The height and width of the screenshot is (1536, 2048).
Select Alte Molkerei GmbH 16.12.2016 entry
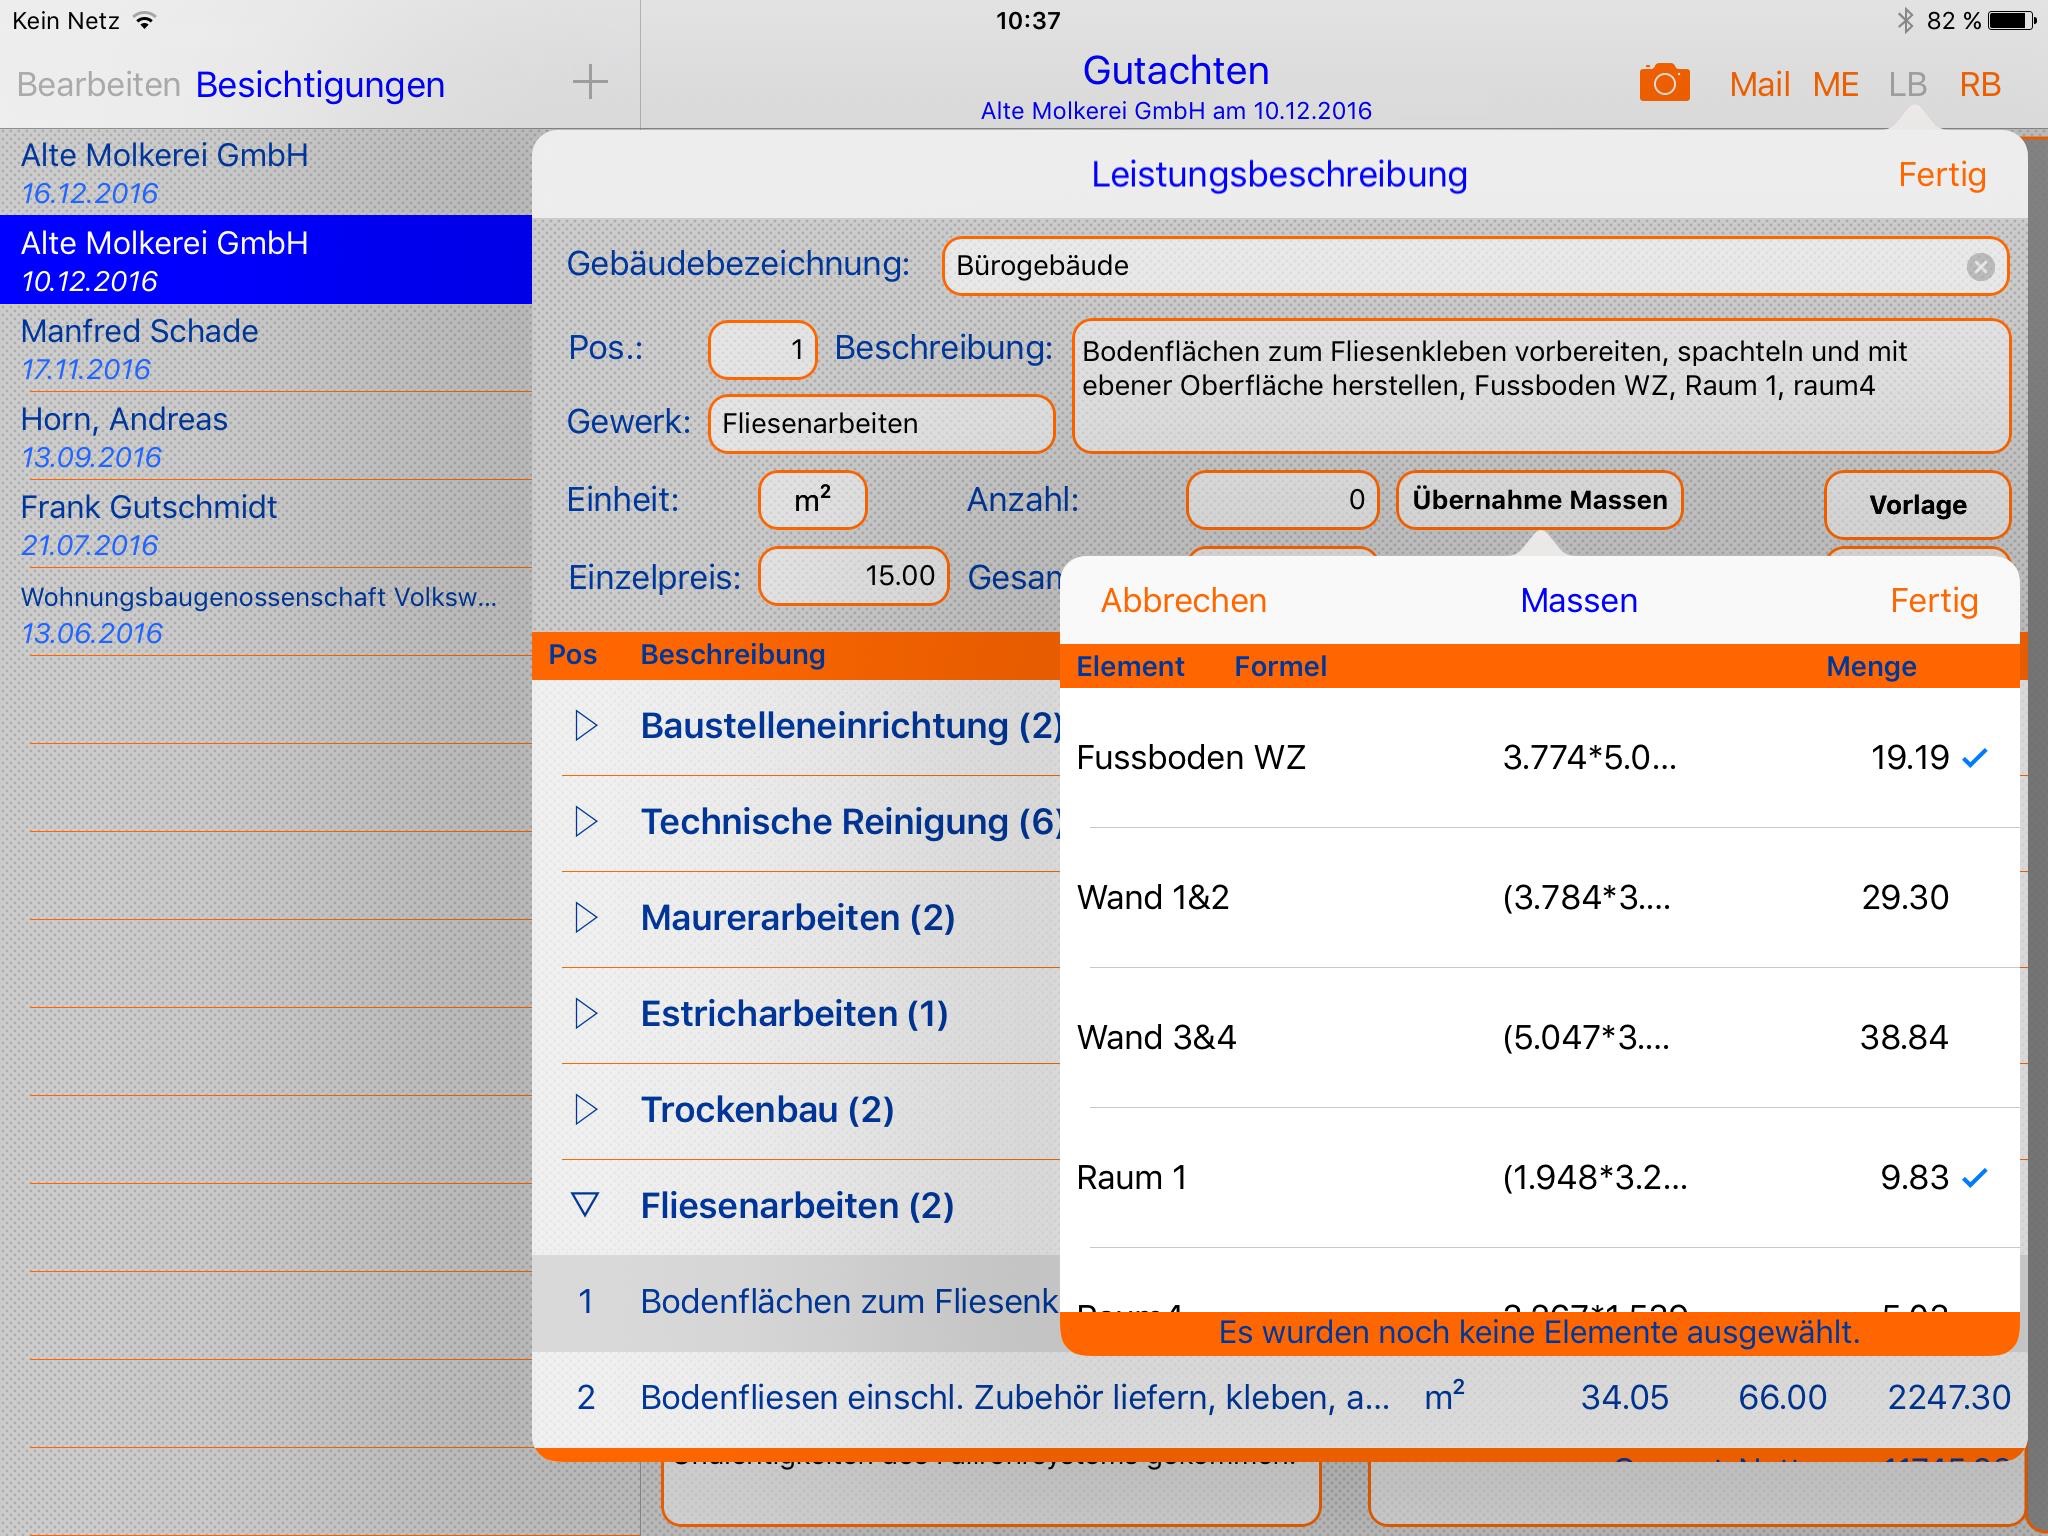(x=266, y=172)
